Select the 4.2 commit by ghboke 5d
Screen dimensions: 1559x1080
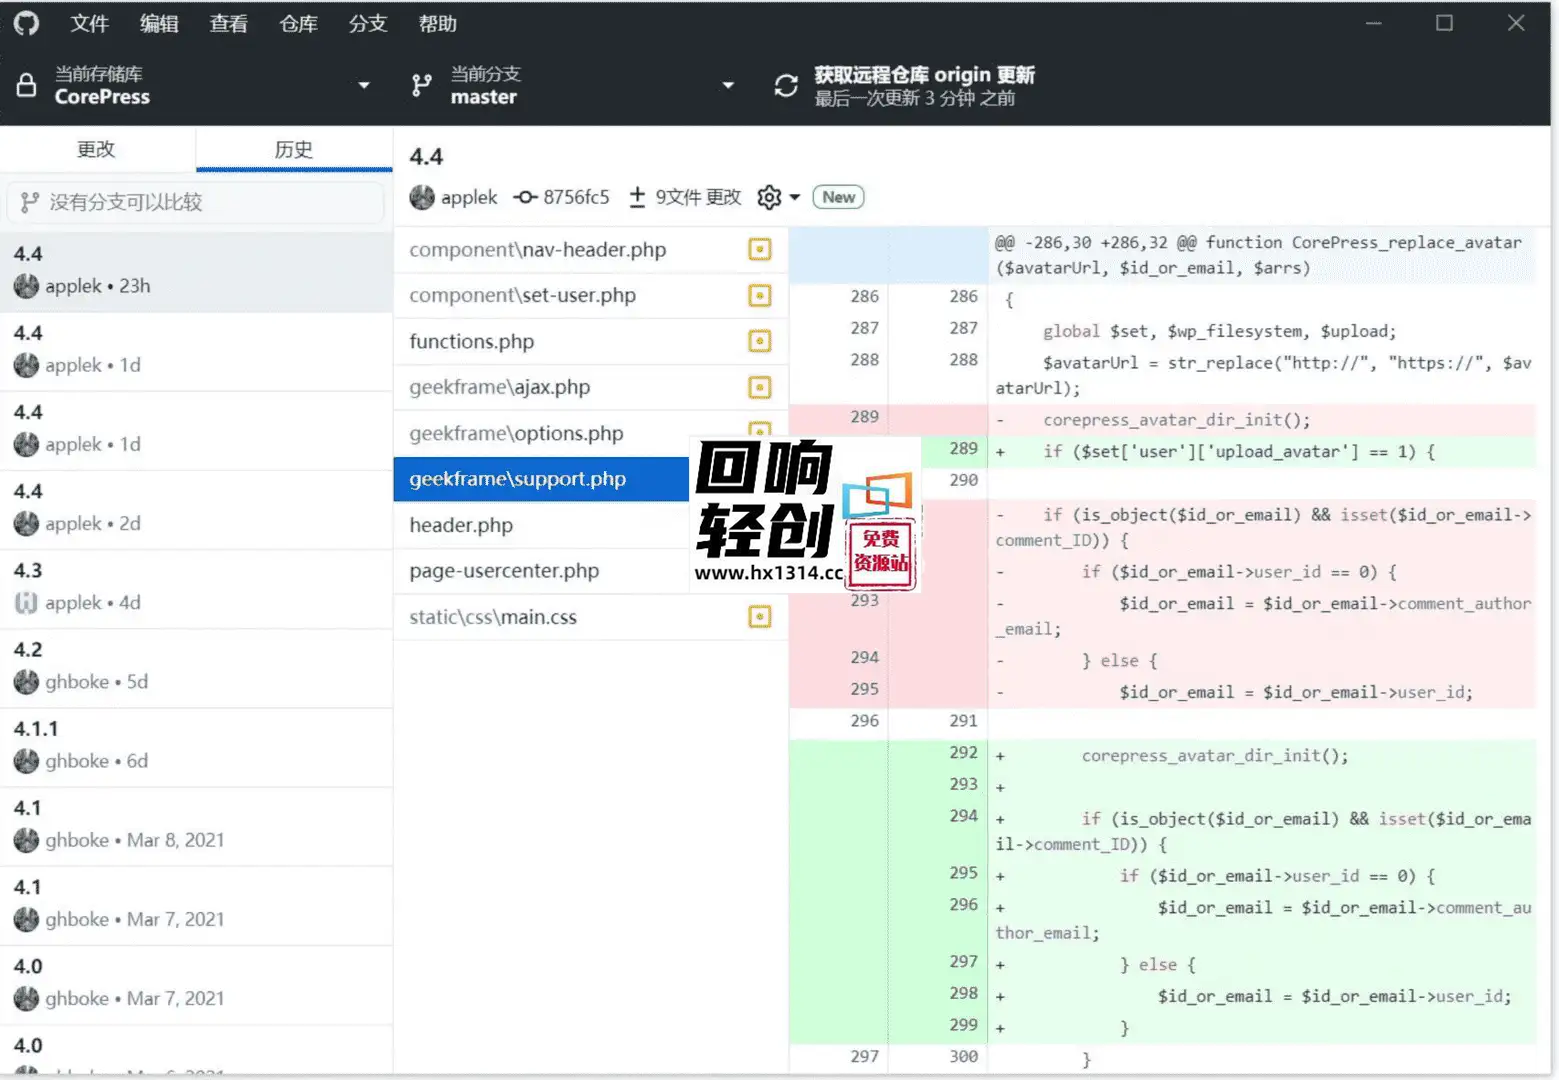pyautogui.click(x=196, y=667)
